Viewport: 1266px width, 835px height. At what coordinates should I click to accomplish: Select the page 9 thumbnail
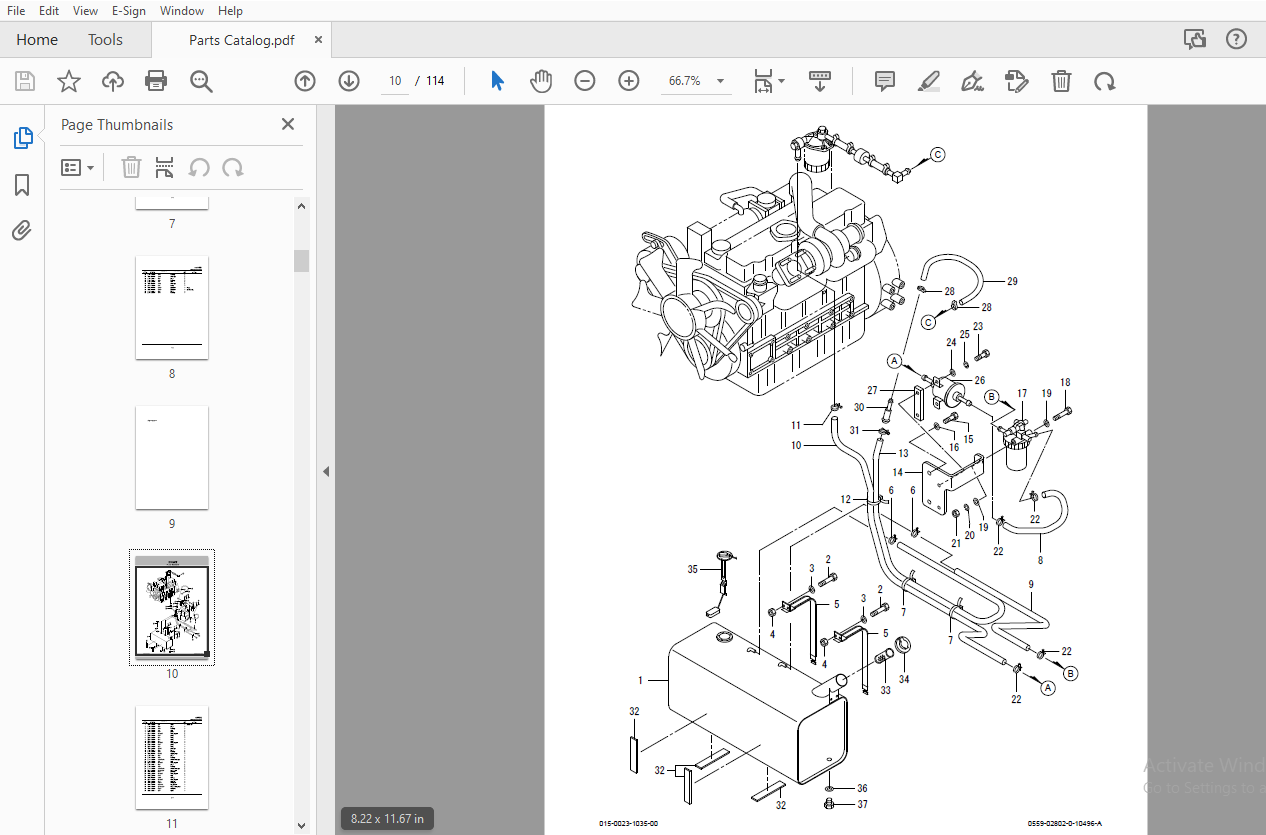point(172,457)
